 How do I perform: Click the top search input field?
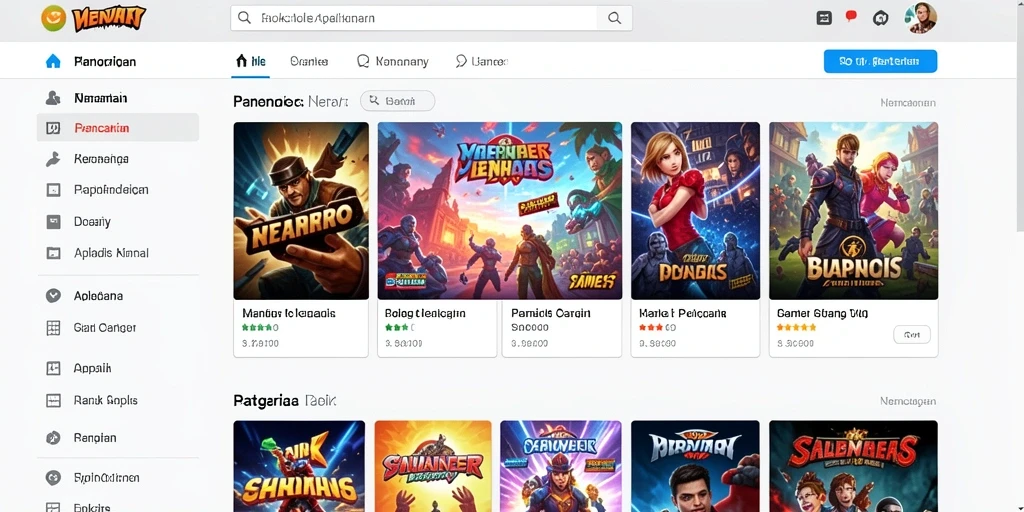(414, 18)
